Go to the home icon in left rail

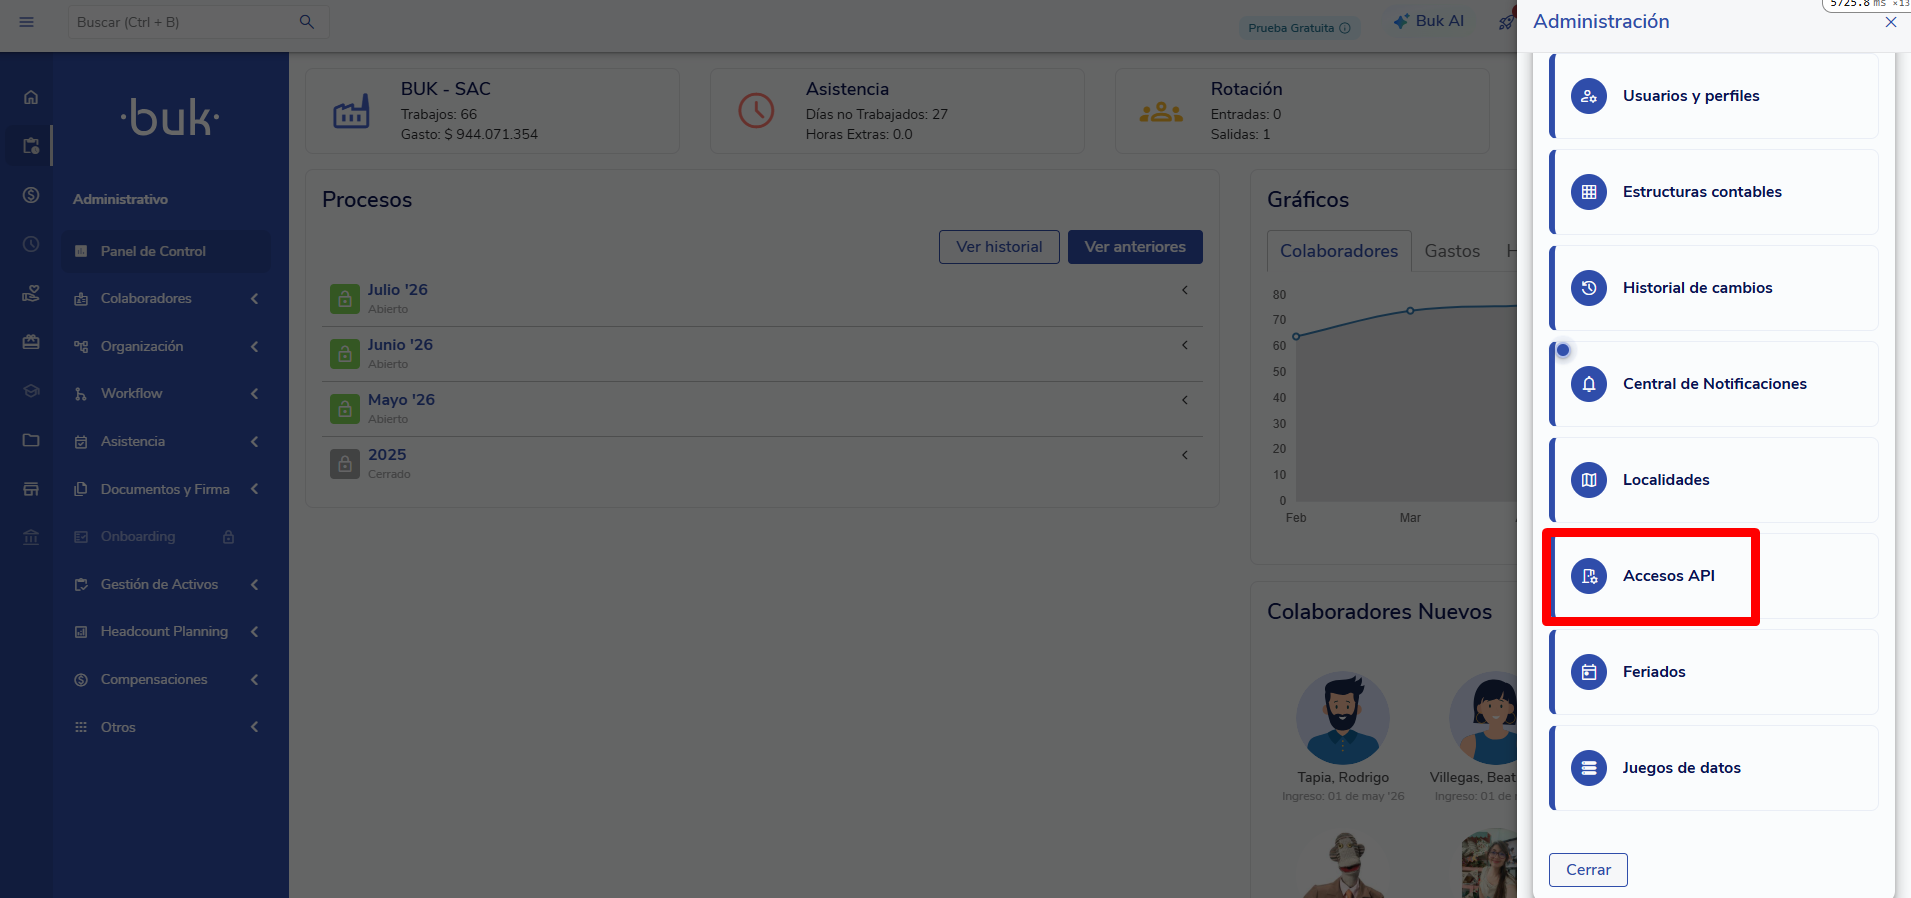[31, 97]
